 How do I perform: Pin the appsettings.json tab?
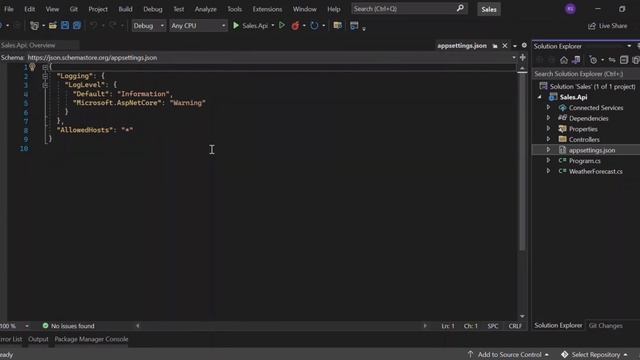tap(495, 46)
